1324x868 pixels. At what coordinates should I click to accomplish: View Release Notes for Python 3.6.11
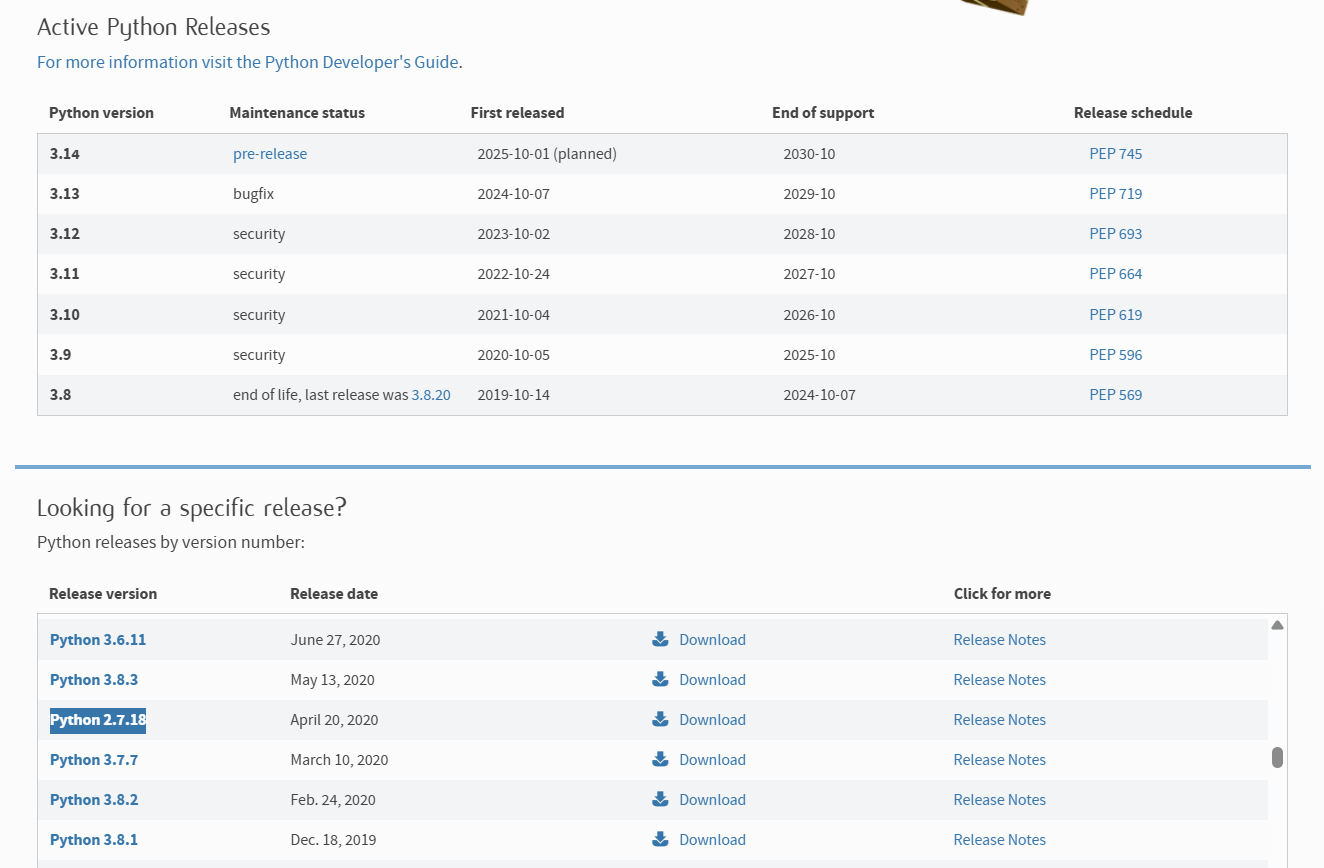[x=999, y=640]
